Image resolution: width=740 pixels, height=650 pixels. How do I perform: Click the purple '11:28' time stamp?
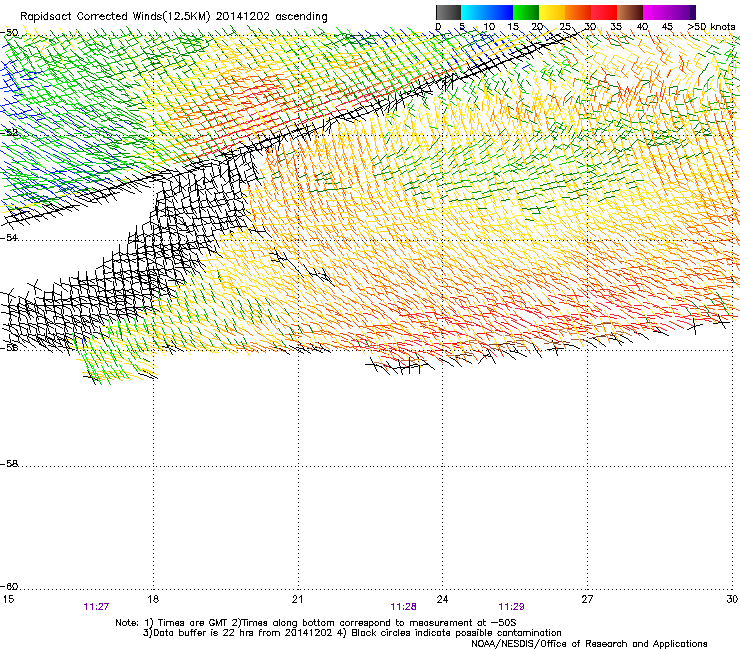(404, 607)
